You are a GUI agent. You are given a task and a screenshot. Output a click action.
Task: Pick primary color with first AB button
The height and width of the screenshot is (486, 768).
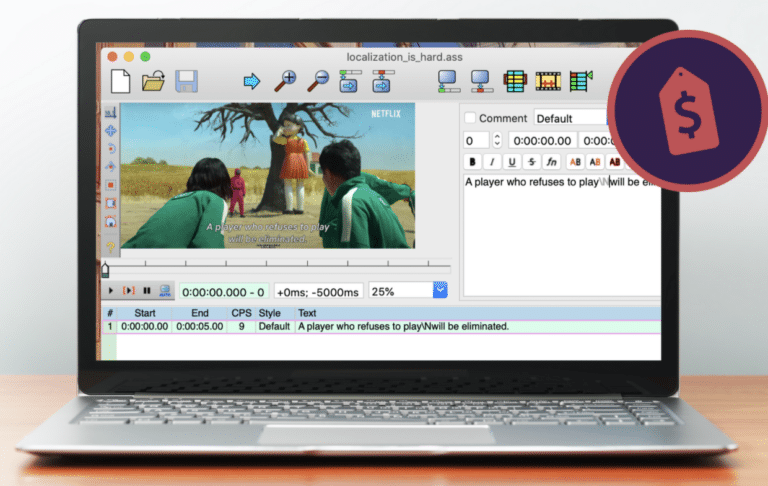(x=575, y=162)
